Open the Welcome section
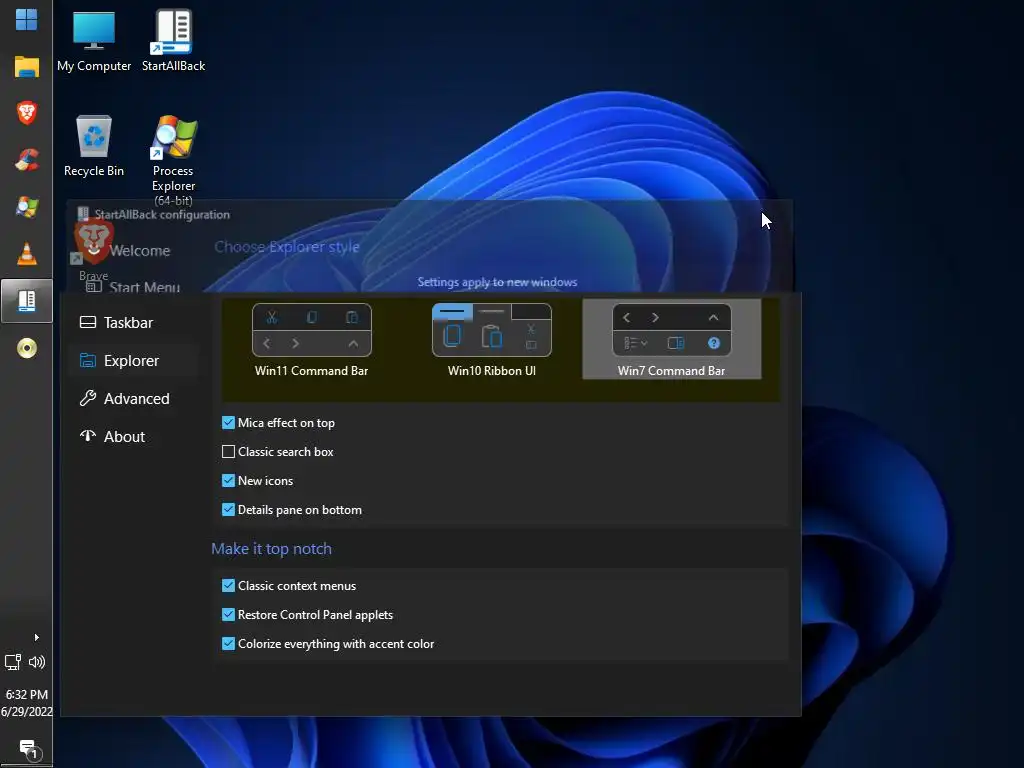 (140, 251)
